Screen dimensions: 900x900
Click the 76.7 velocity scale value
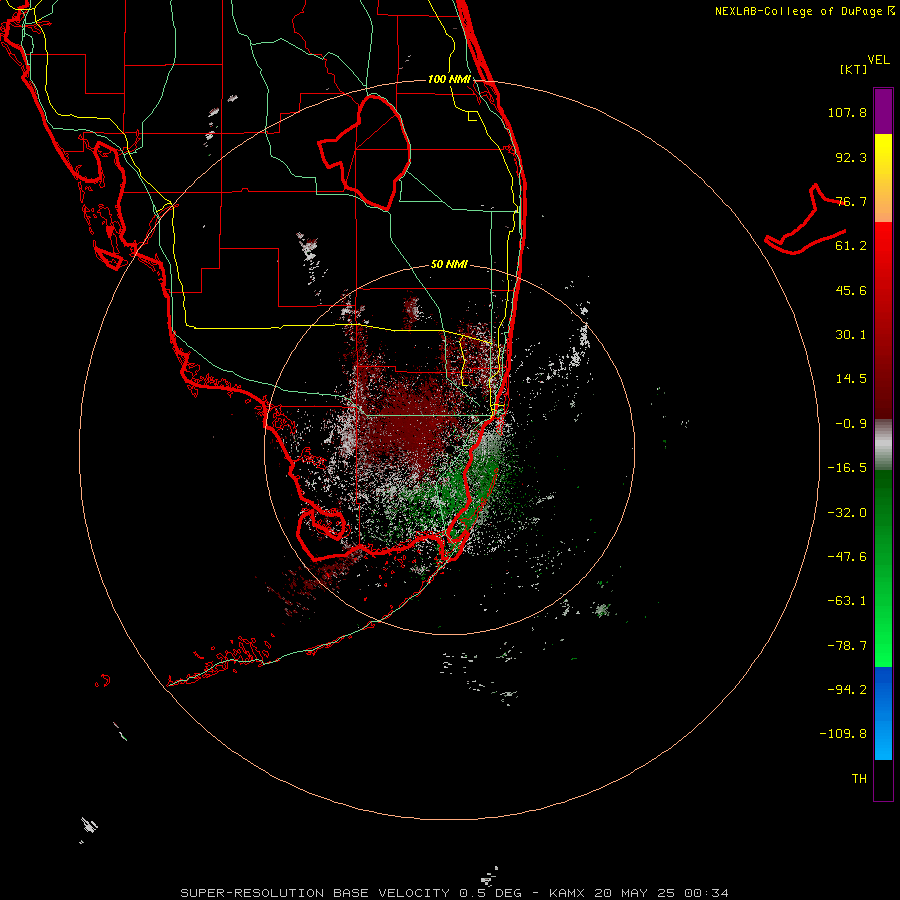click(x=851, y=201)
